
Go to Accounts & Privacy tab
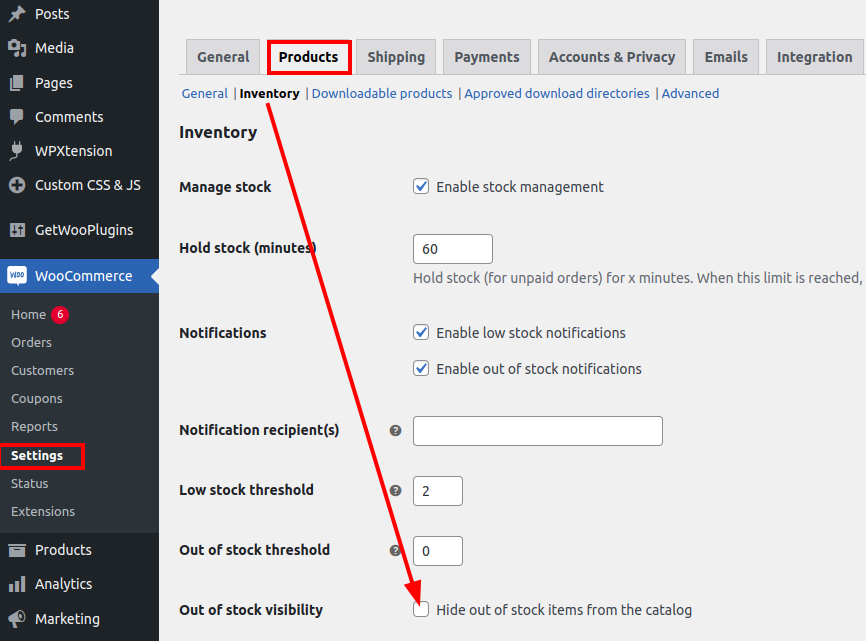[612, 57]
